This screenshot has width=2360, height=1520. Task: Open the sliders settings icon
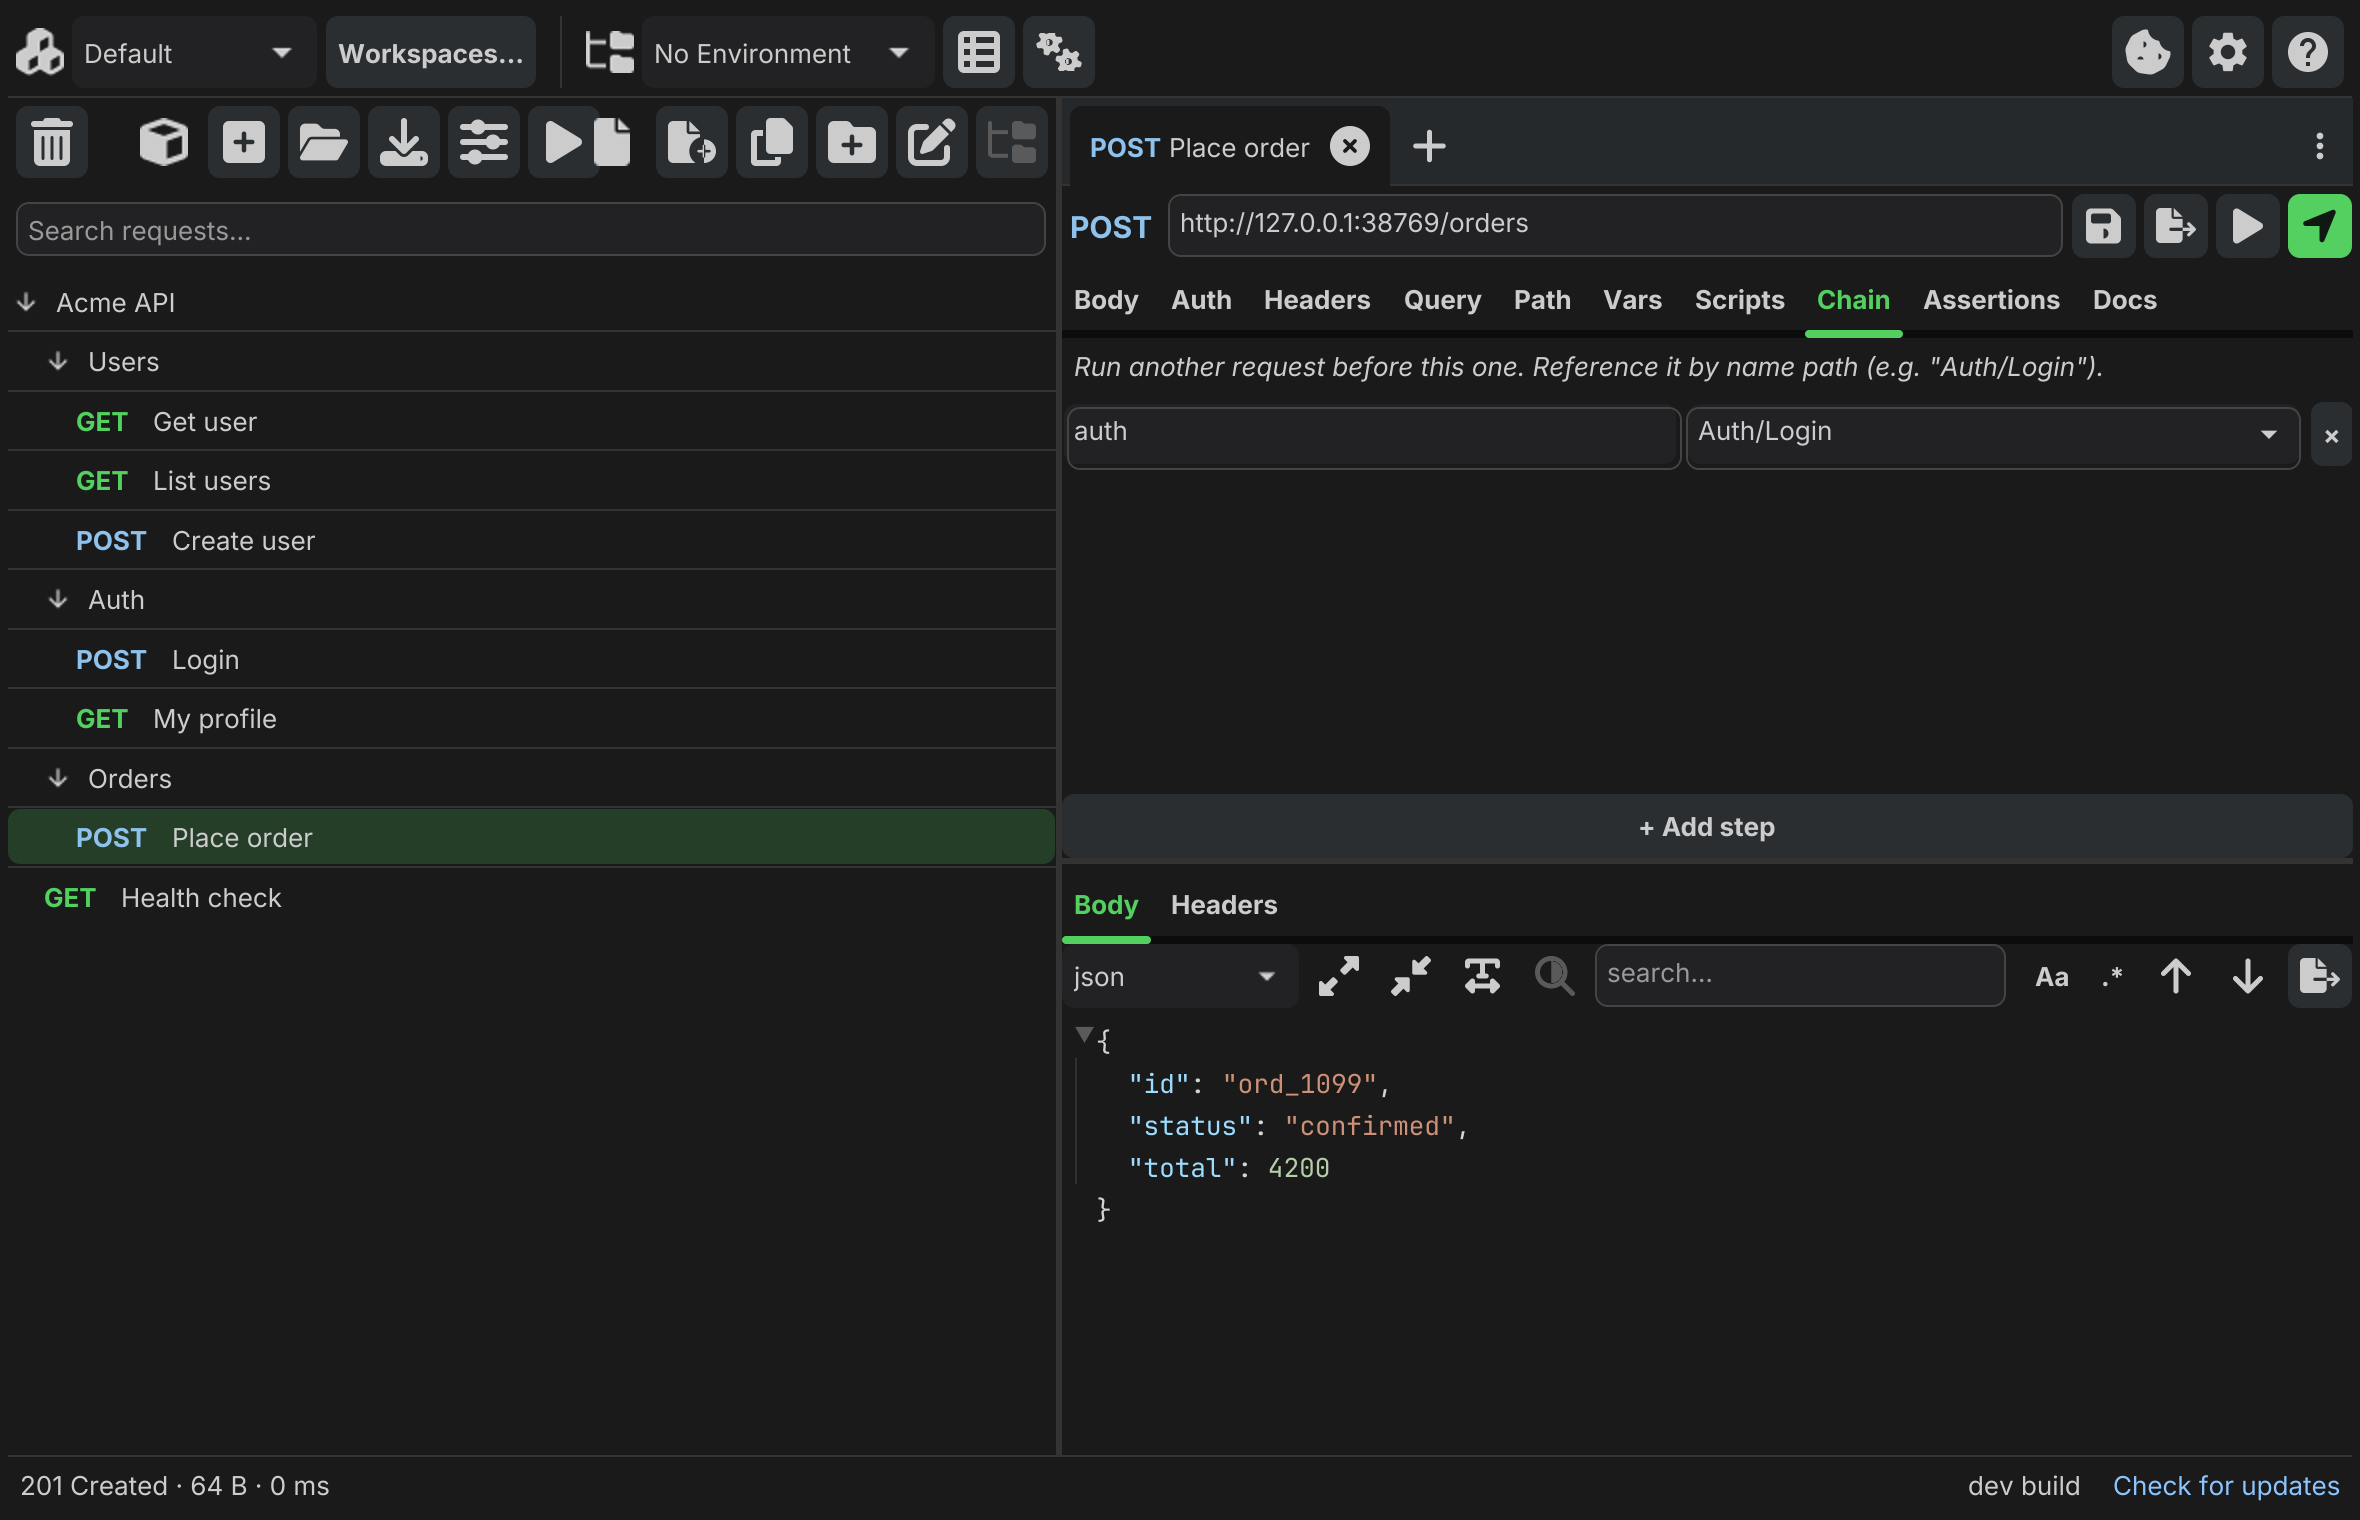(483, 142)
